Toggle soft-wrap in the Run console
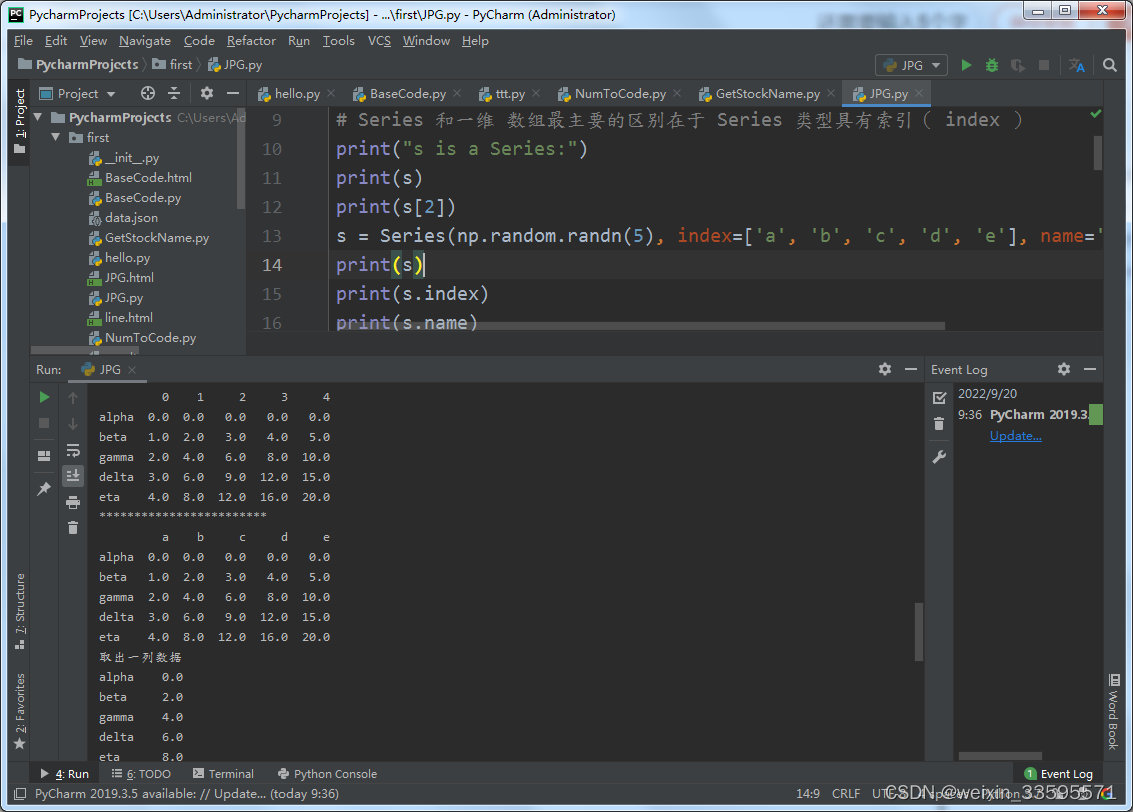 pos(73,450)
